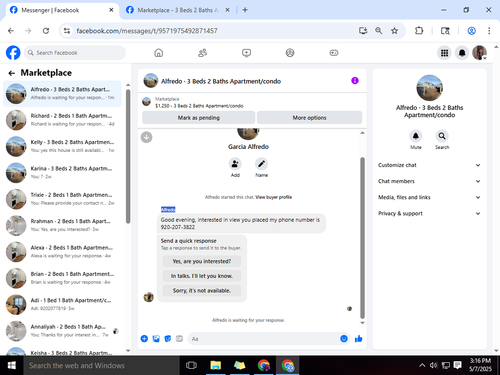Click the scroll-down arrow circle in chat
This screenshot has width=500, height=375.
[146, 137]
